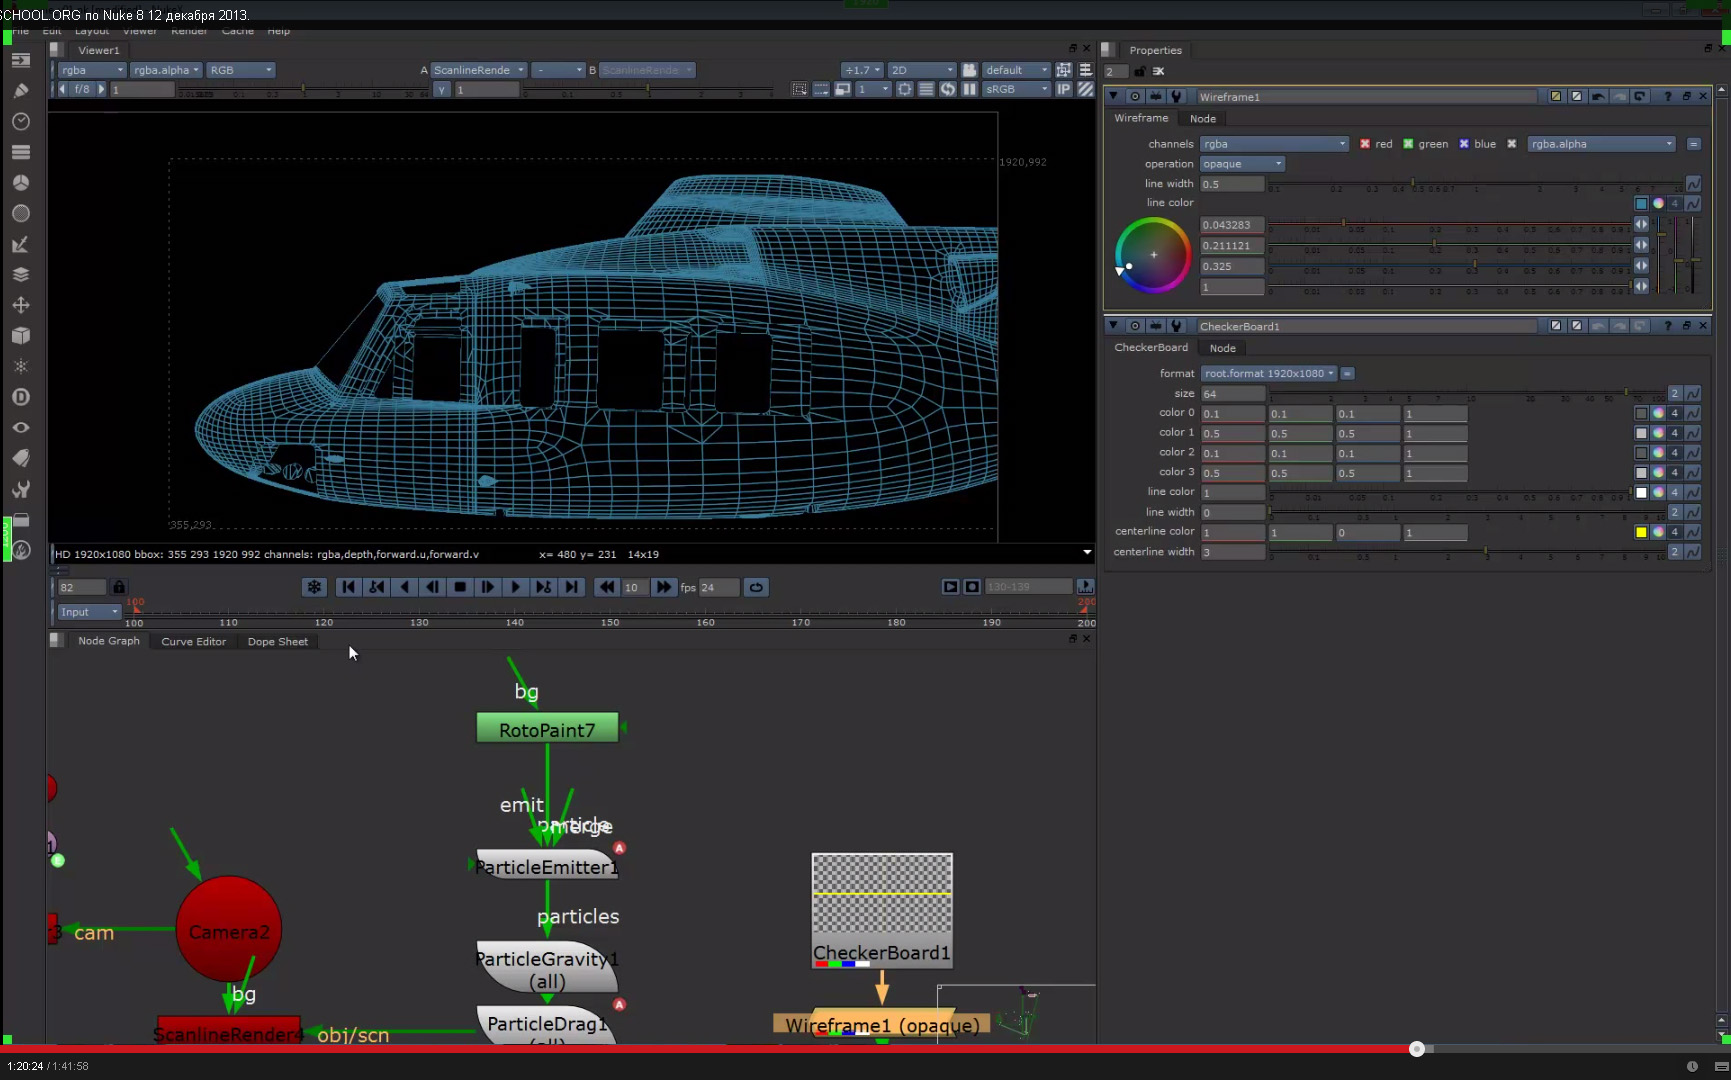Toggle the blue channel checkbox
This screenshot has height=1080, width=1731.
coord(1464,144)
